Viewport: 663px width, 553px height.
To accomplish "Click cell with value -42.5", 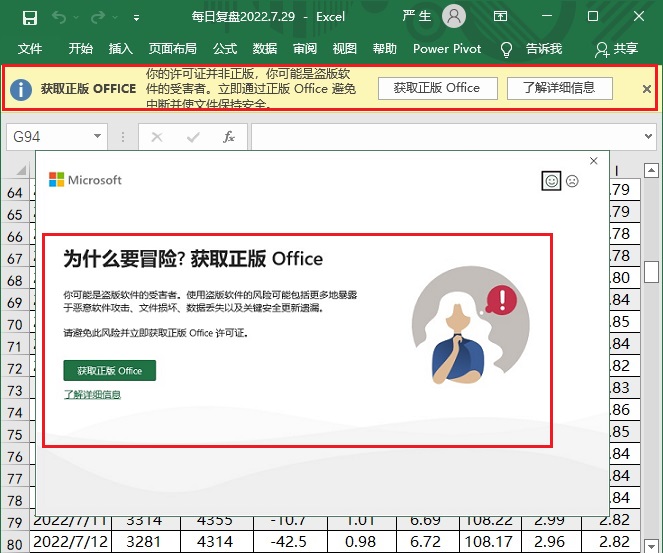I will pos(291,541).
